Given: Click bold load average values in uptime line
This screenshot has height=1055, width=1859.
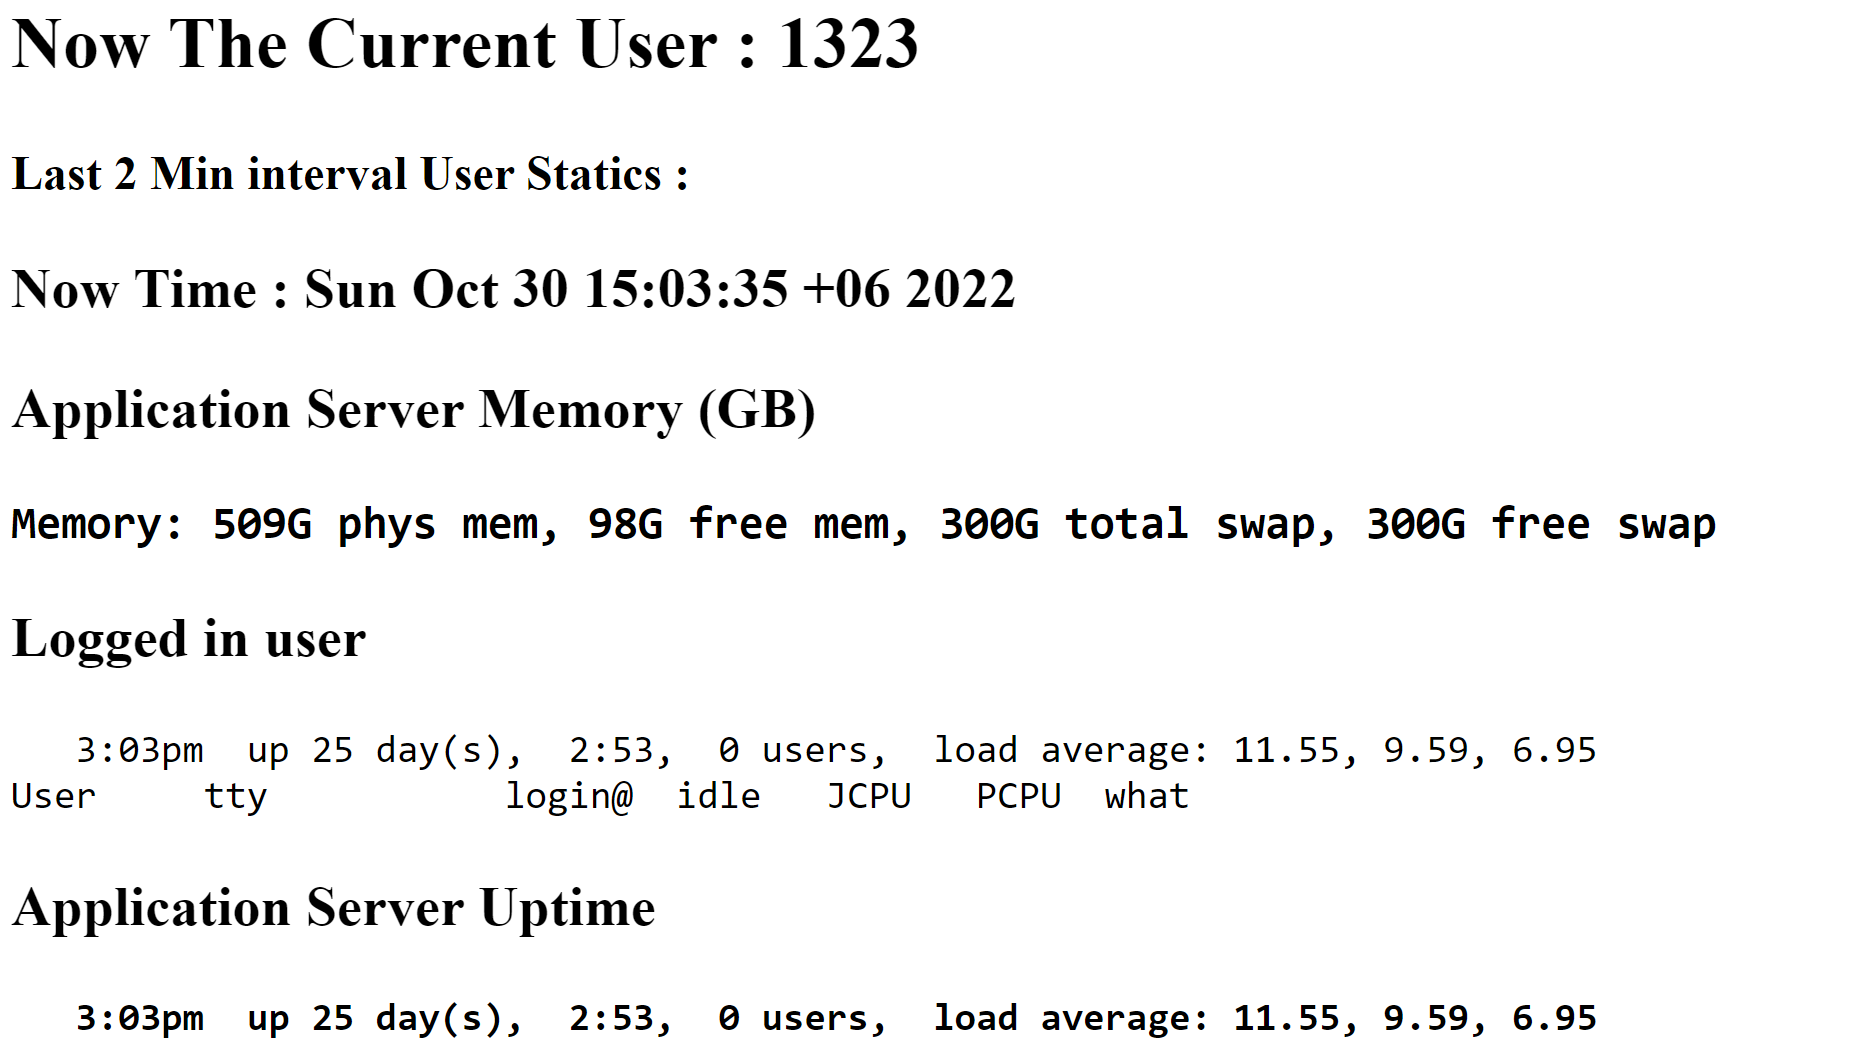Looking at the screenshot, I should [1415, 1018].
